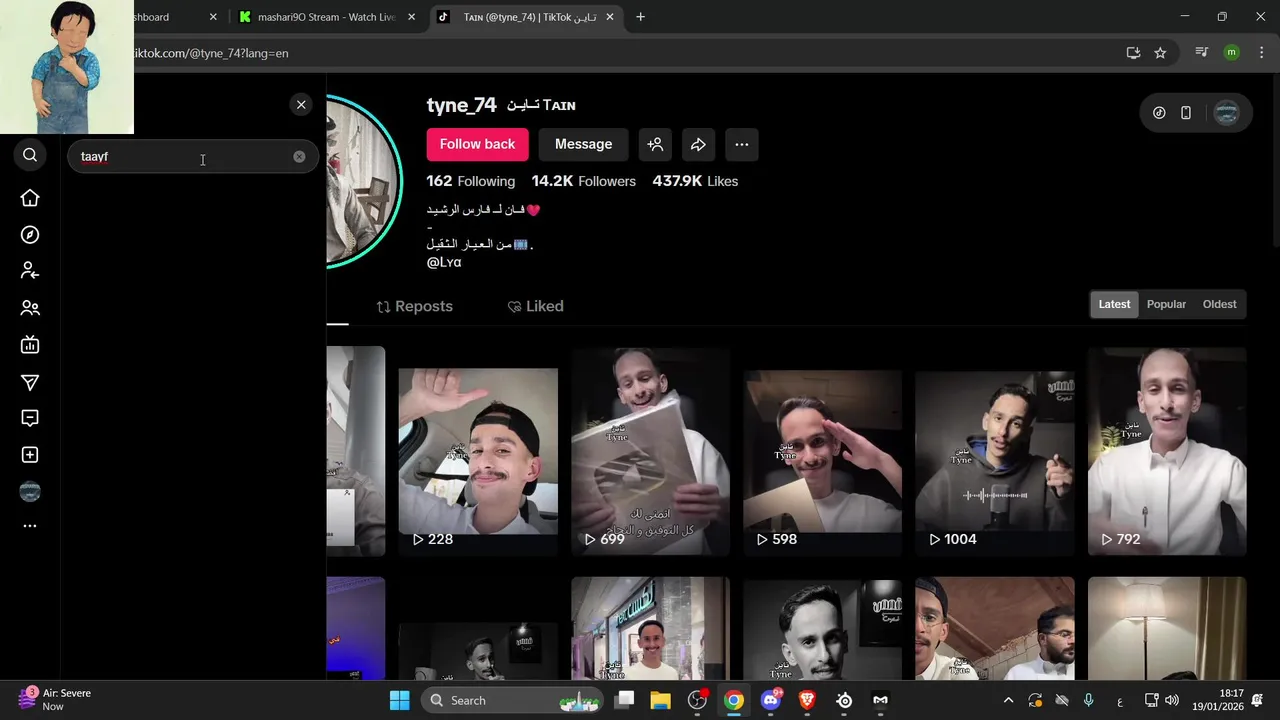Viewport: 1280px width, 720px height.
Task: Open the video with 1004 views
Action: 995,451
